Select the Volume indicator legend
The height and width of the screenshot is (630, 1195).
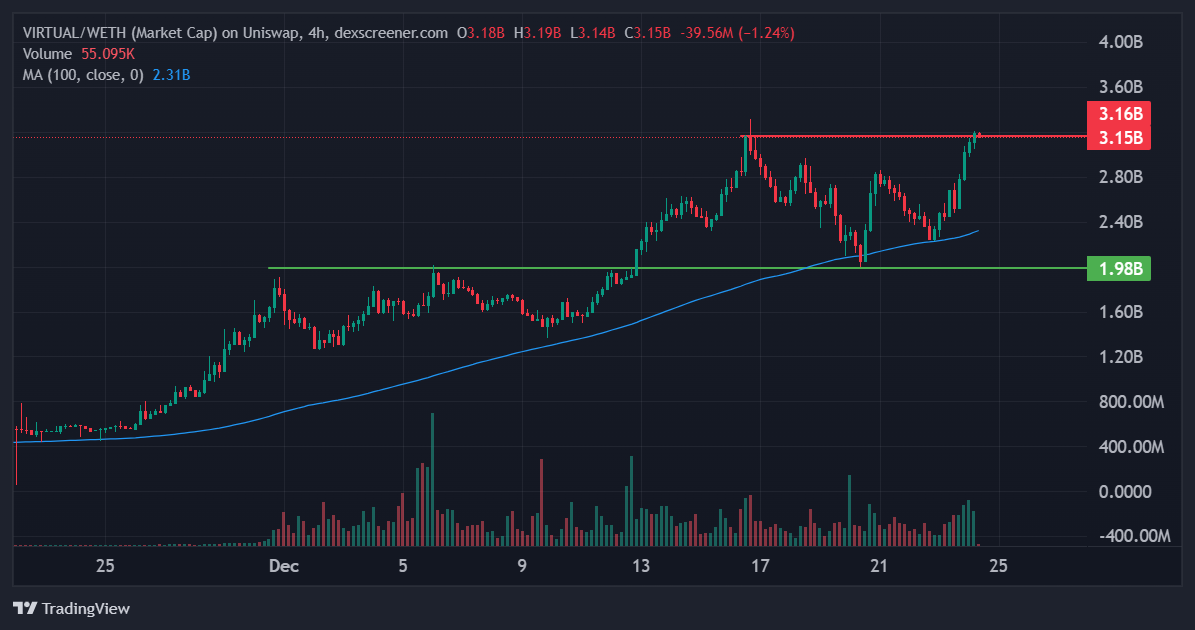coord(47,54)
